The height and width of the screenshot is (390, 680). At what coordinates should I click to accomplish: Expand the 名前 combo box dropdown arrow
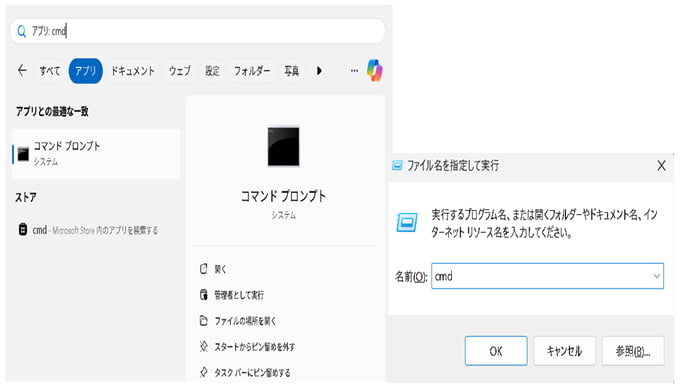pyautogui.click(x=657, y=276)
